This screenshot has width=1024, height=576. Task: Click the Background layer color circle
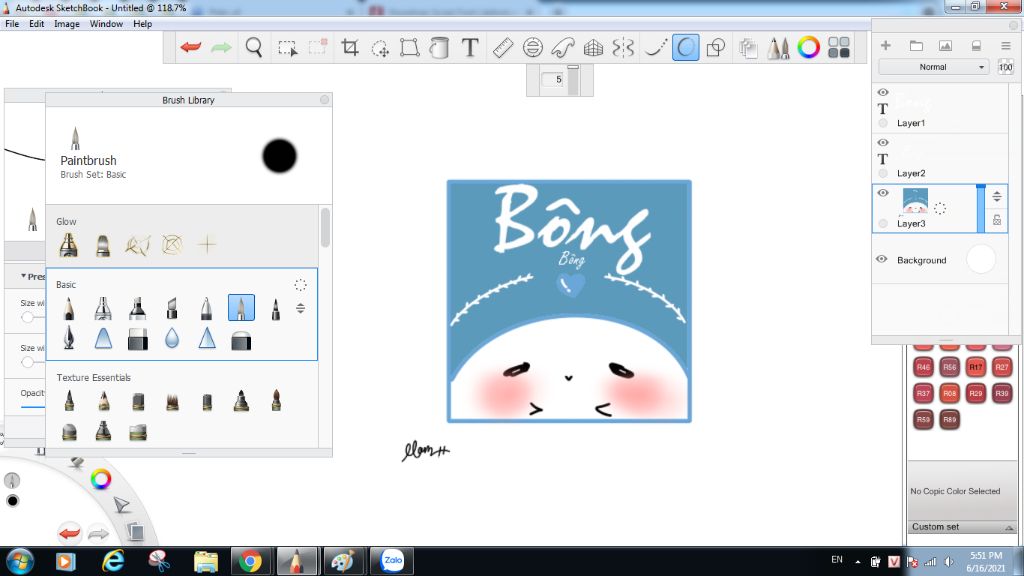click(981, 259)
